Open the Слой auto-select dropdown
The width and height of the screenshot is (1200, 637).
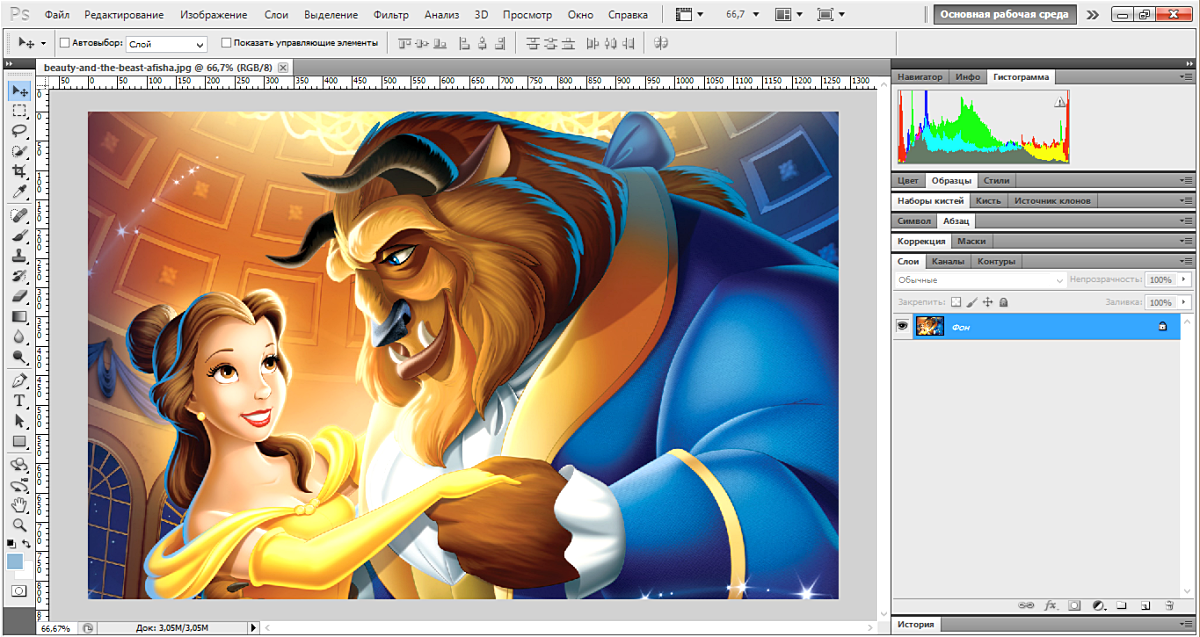click(x=166, y=44)
